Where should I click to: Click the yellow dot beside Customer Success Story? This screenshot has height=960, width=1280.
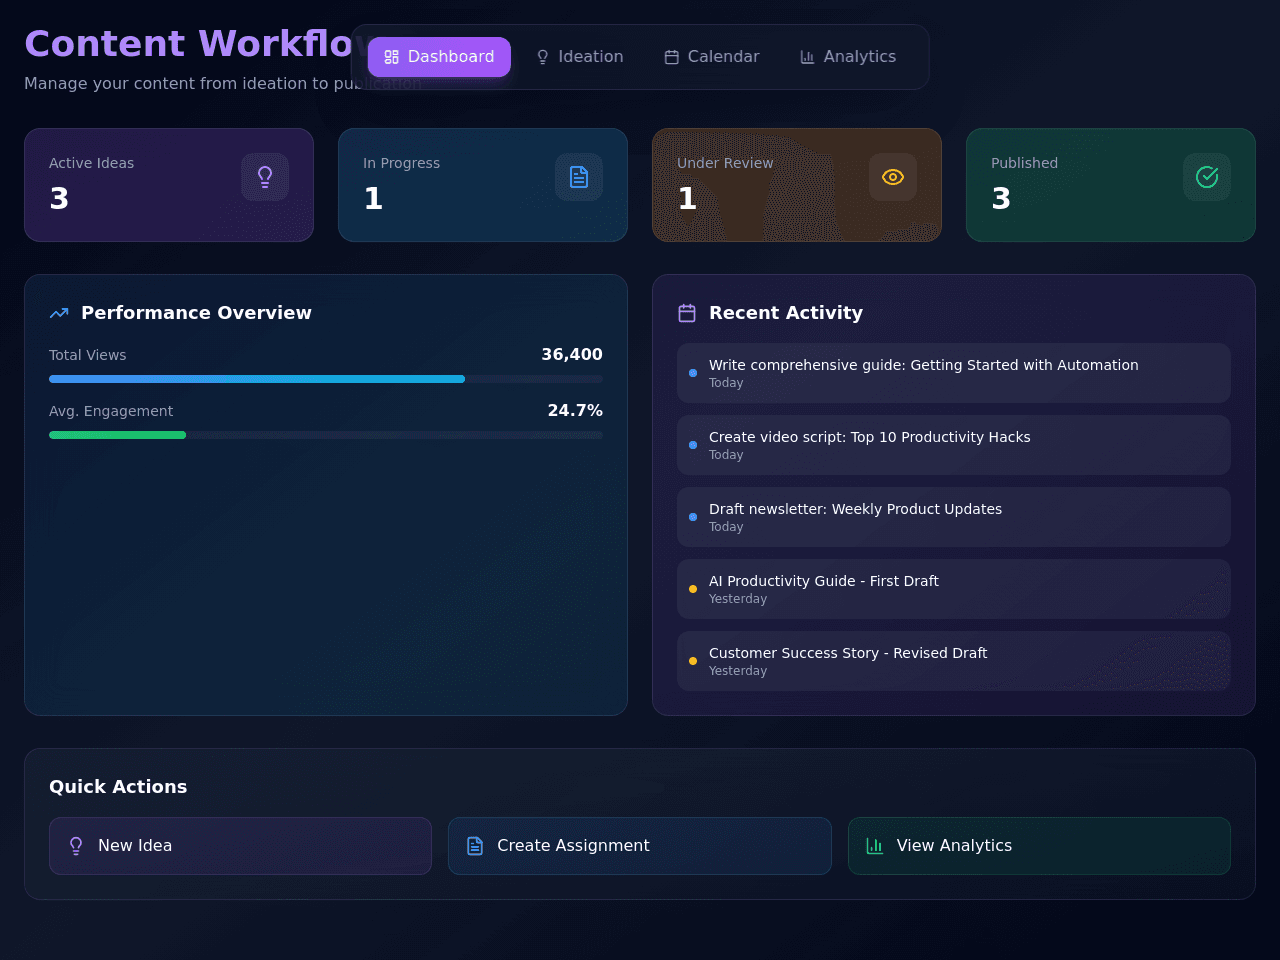pyautogui.click(x=693, y=661)
